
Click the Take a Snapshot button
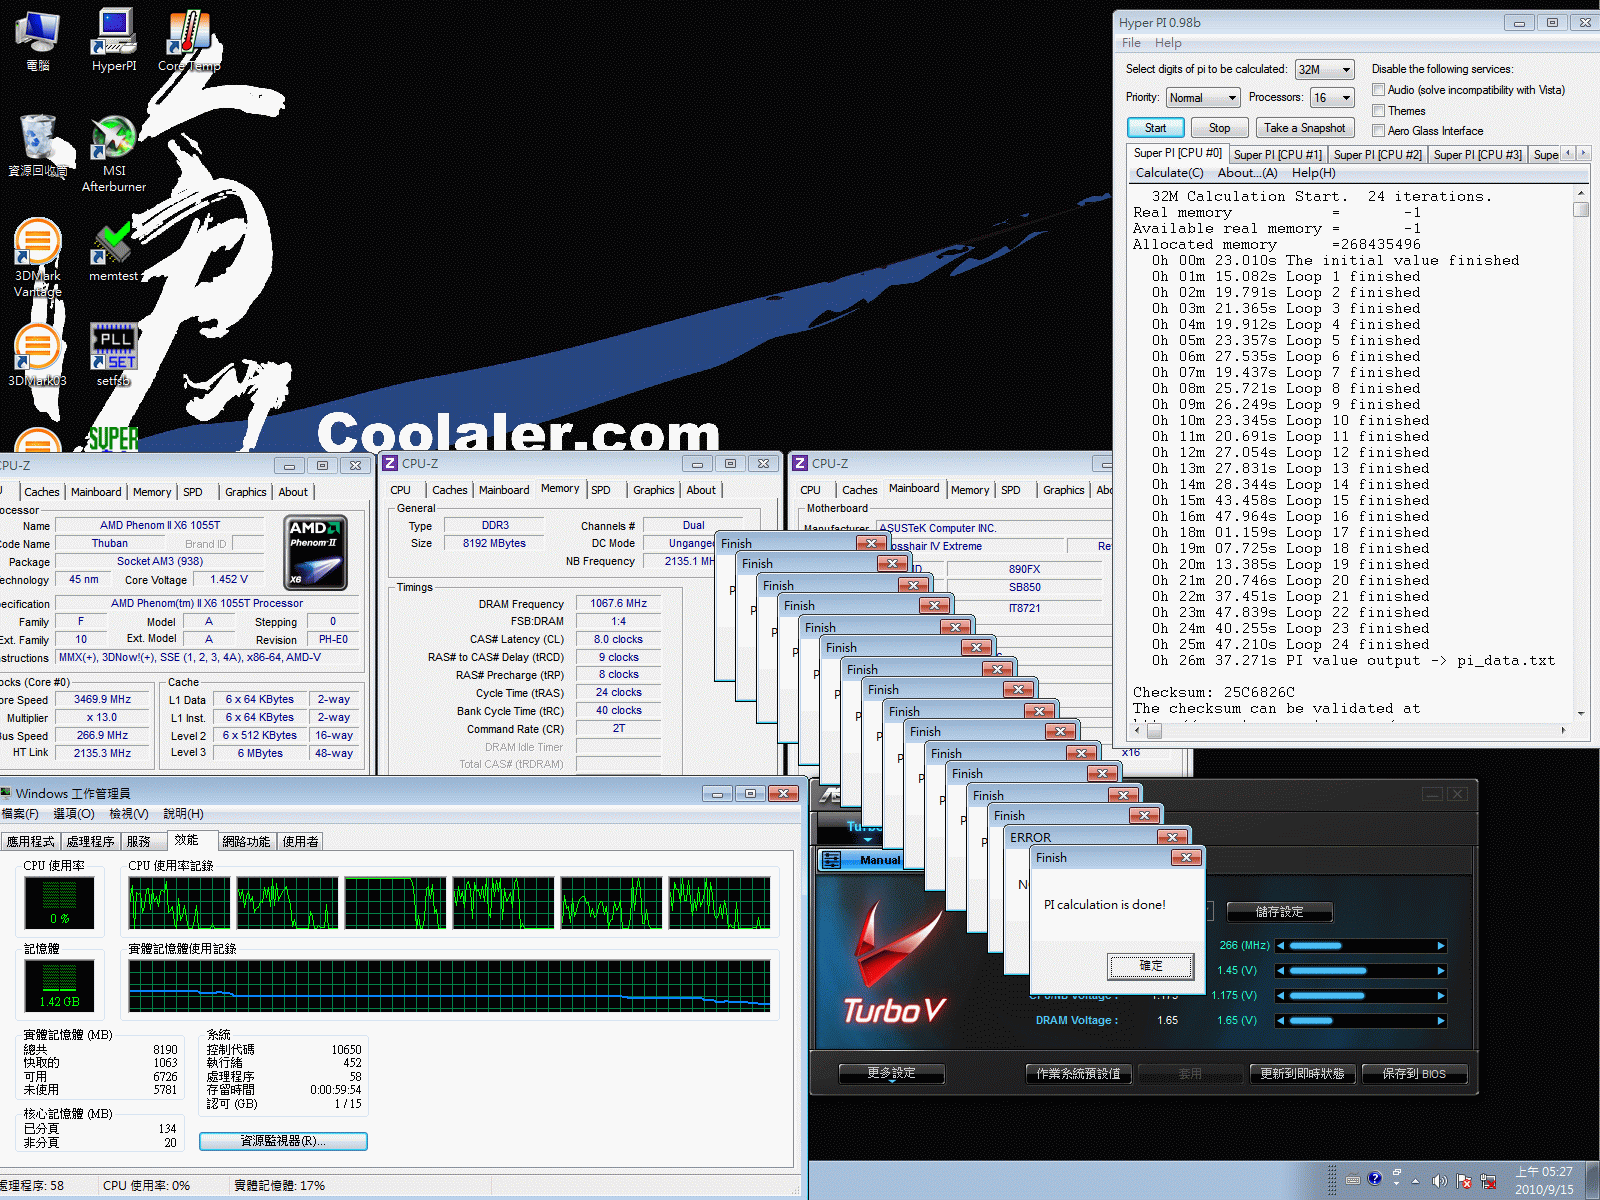pyautogui.click(x=1305, y=128)
